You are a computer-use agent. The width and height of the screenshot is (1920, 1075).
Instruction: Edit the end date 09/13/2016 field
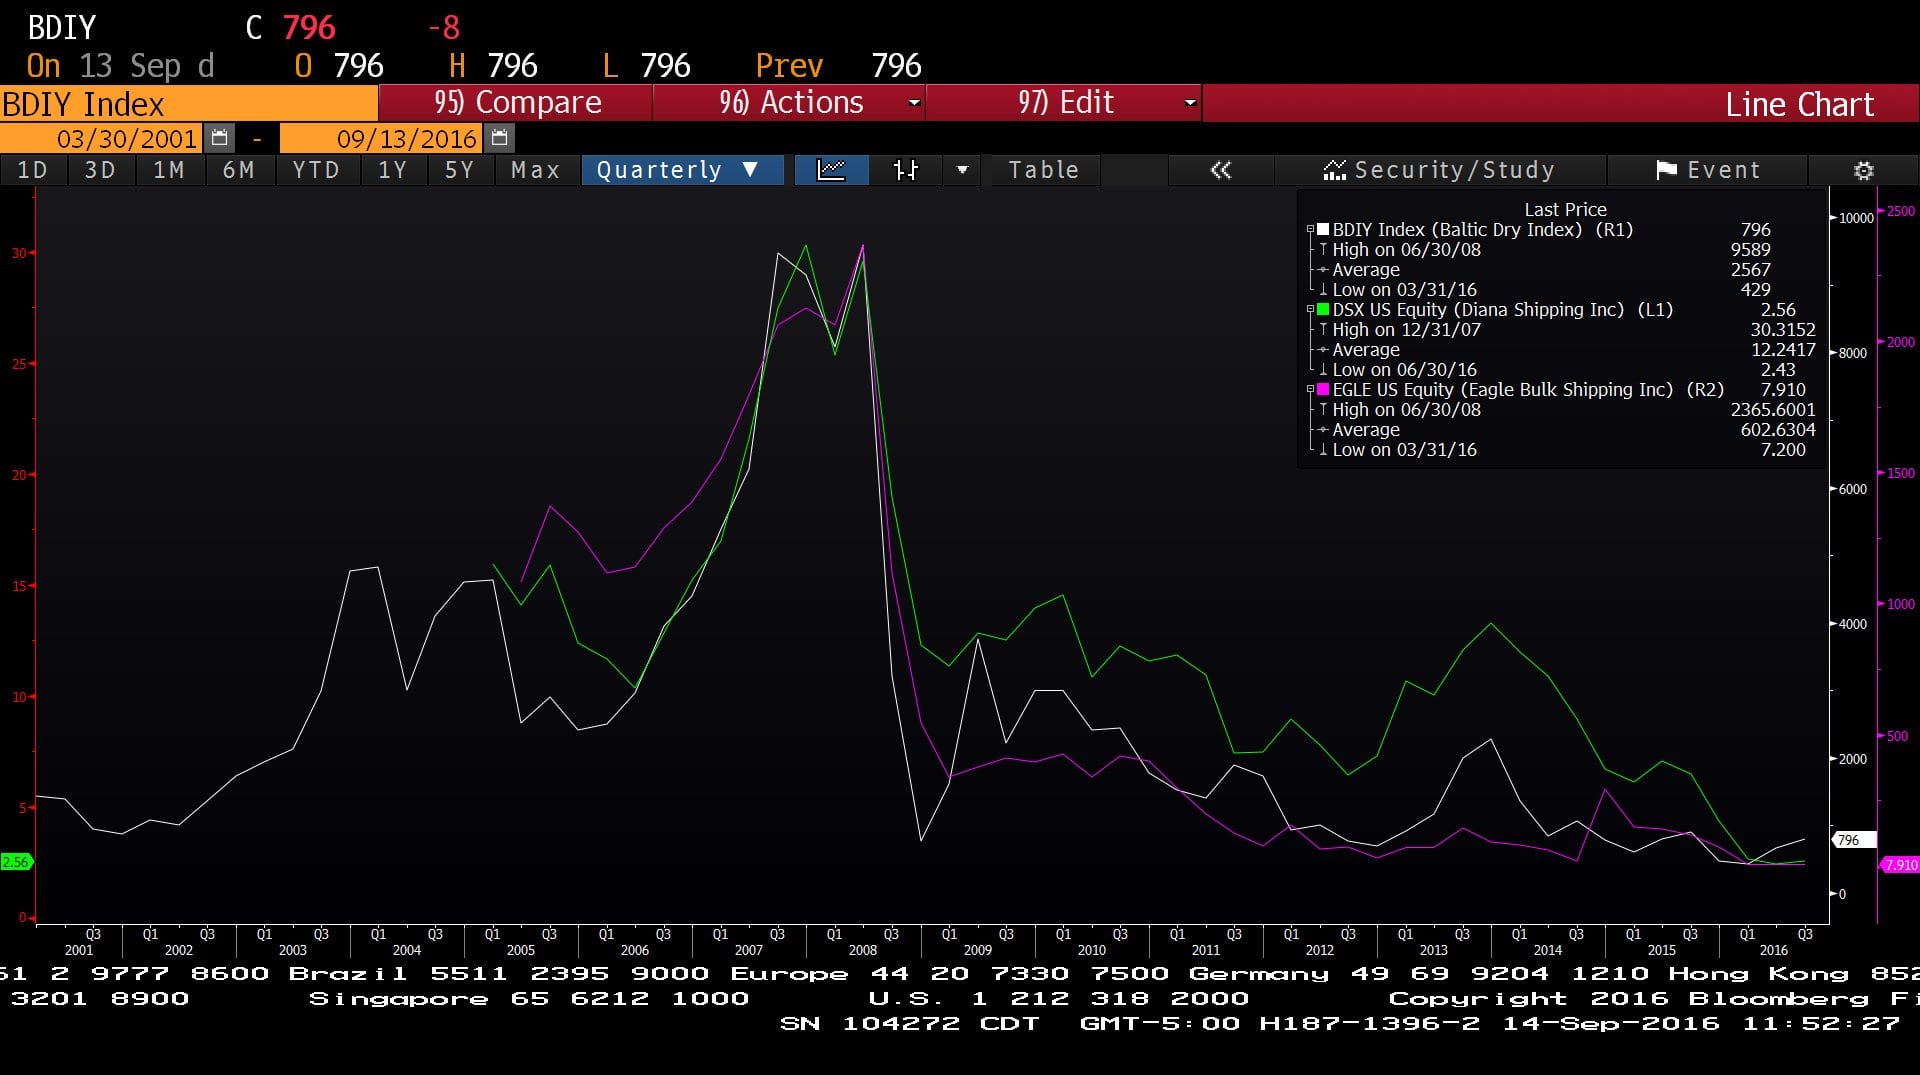tap(382, 138)
